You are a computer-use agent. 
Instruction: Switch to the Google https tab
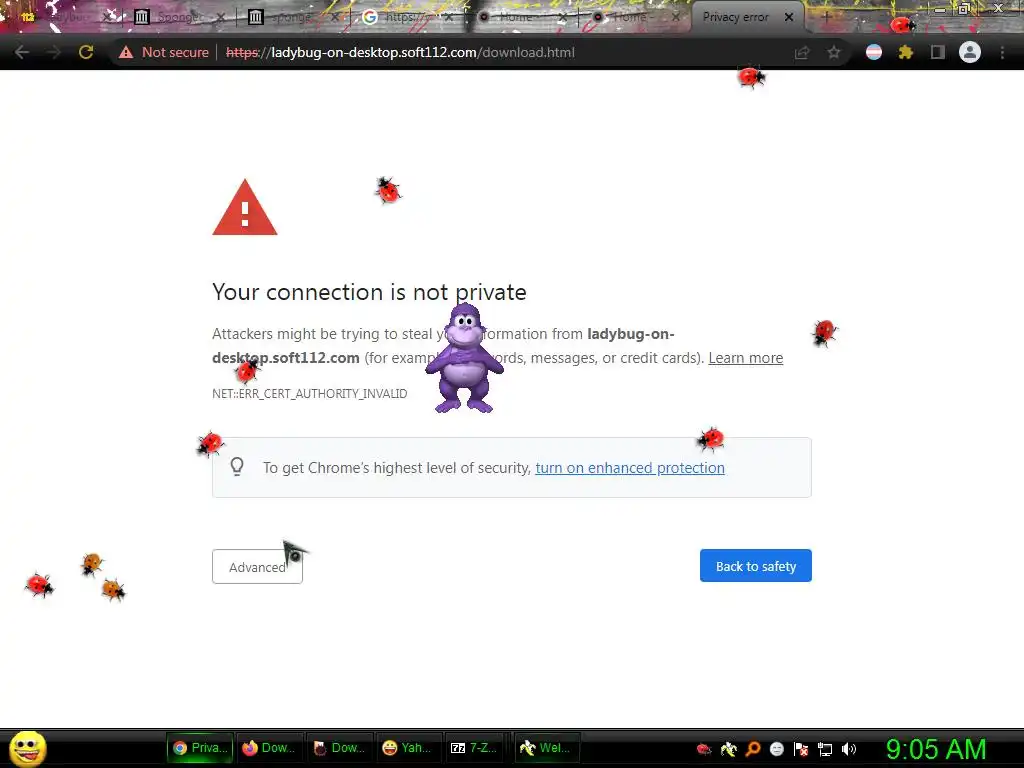point(406,17)
